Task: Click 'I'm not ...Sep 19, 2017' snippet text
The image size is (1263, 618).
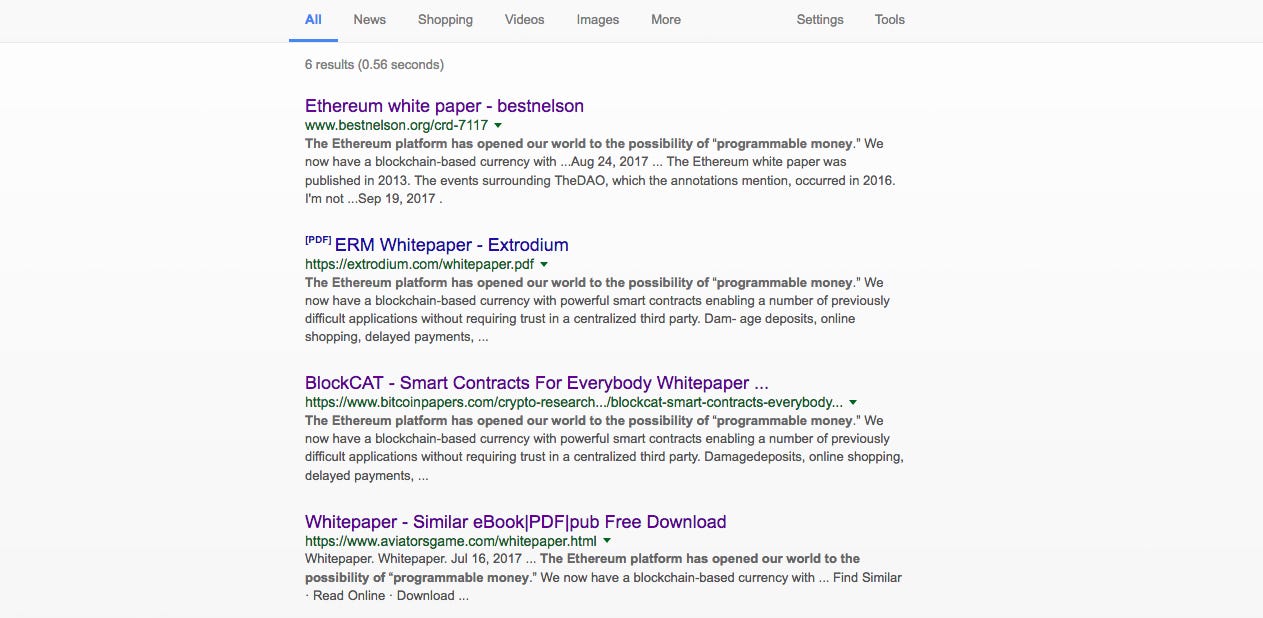Action: pos(374,199)
